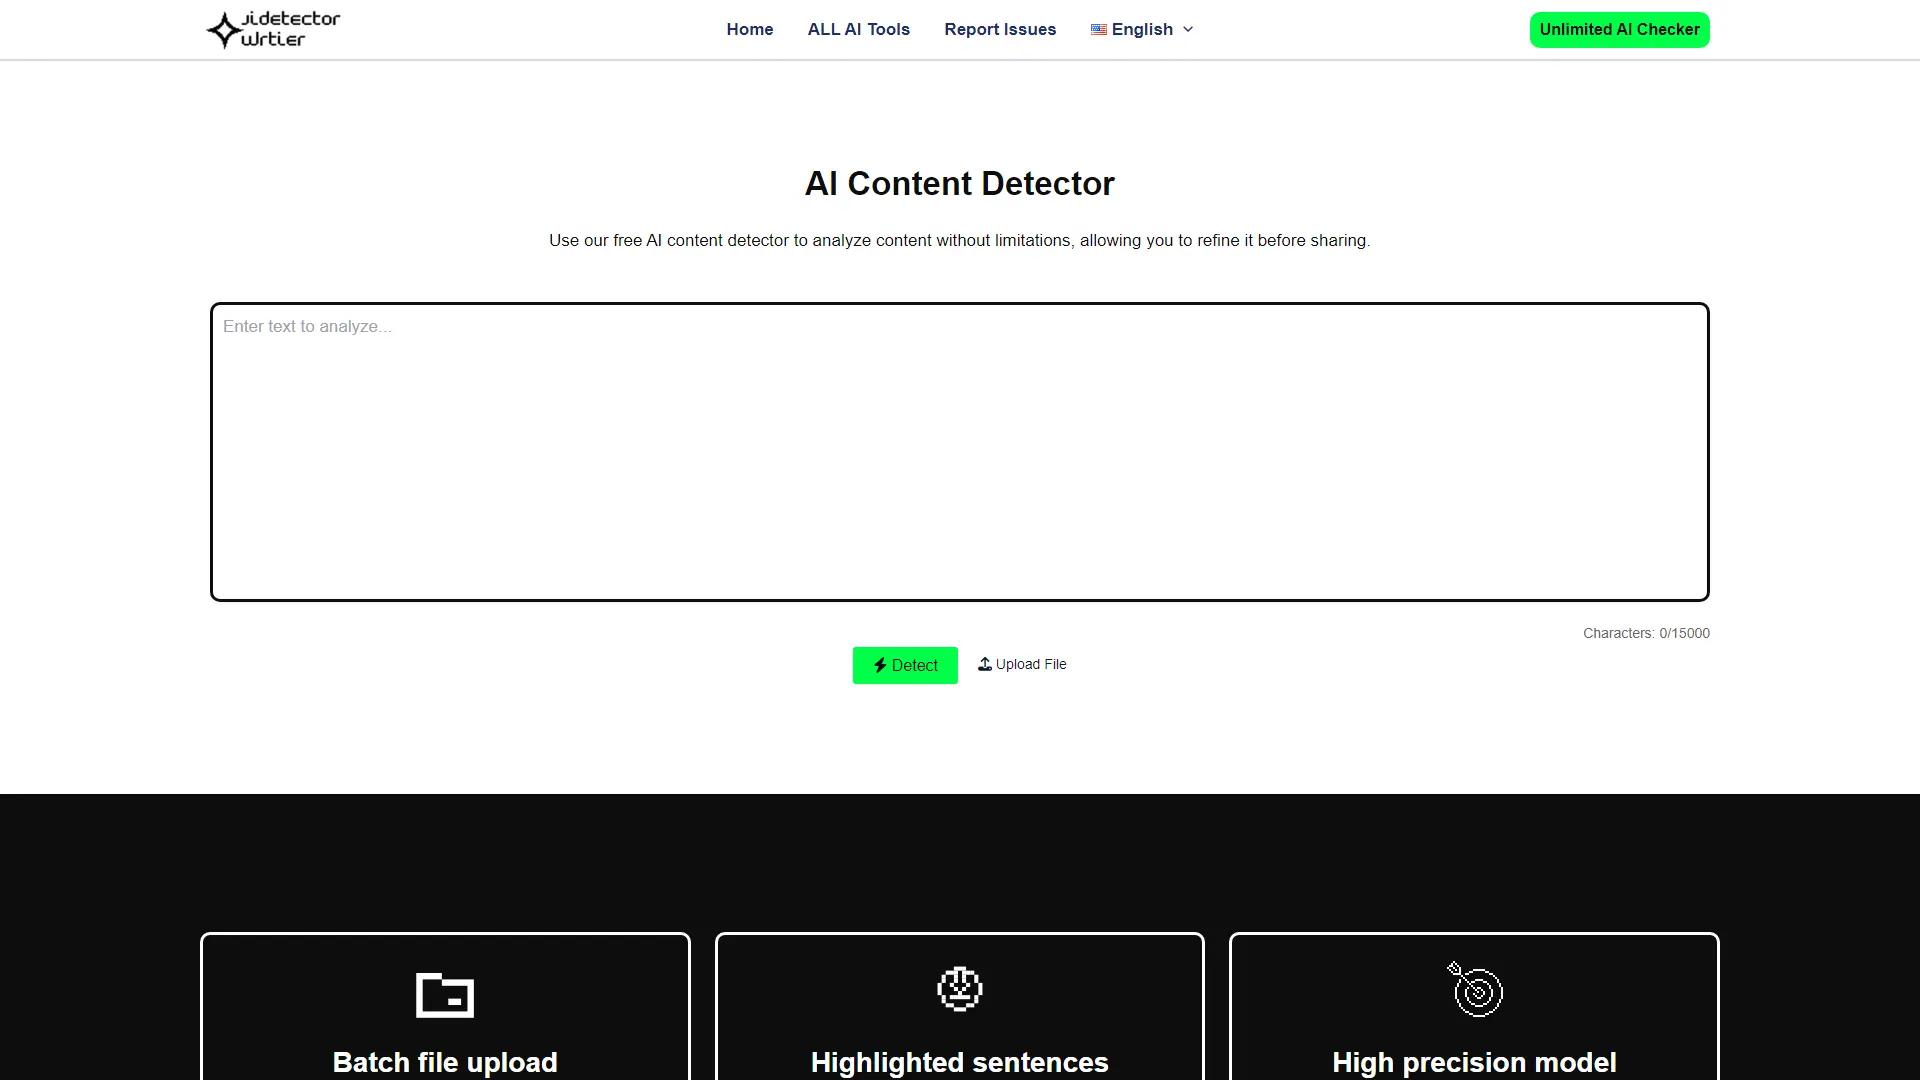This screenshot has width=1920, height=1080.
Task: Click the Upload File link
Action: pos(1030,664)
